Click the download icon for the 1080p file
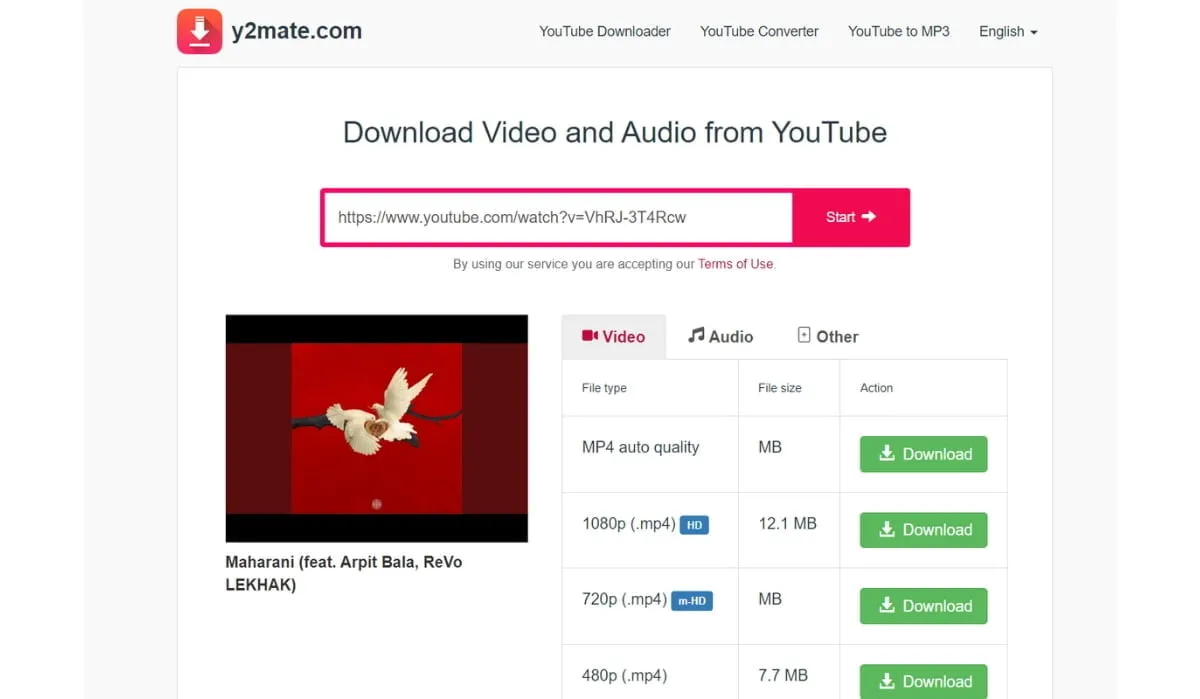Image resolution: width=1200 pixels, height=699 pixels. 888,530
